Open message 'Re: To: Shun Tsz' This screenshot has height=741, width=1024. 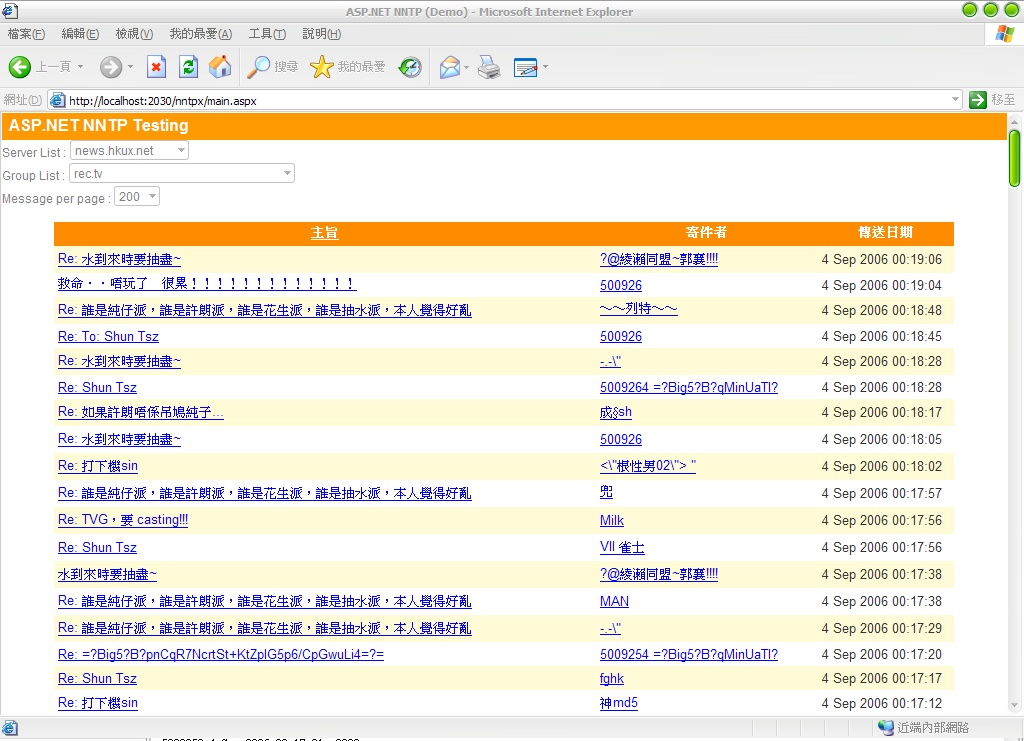click(108, 336)
